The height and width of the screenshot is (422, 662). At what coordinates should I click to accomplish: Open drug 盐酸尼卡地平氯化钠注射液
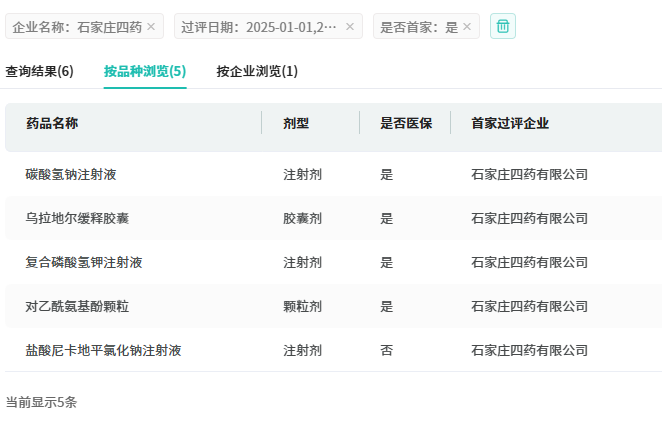[x=103, y=350]
